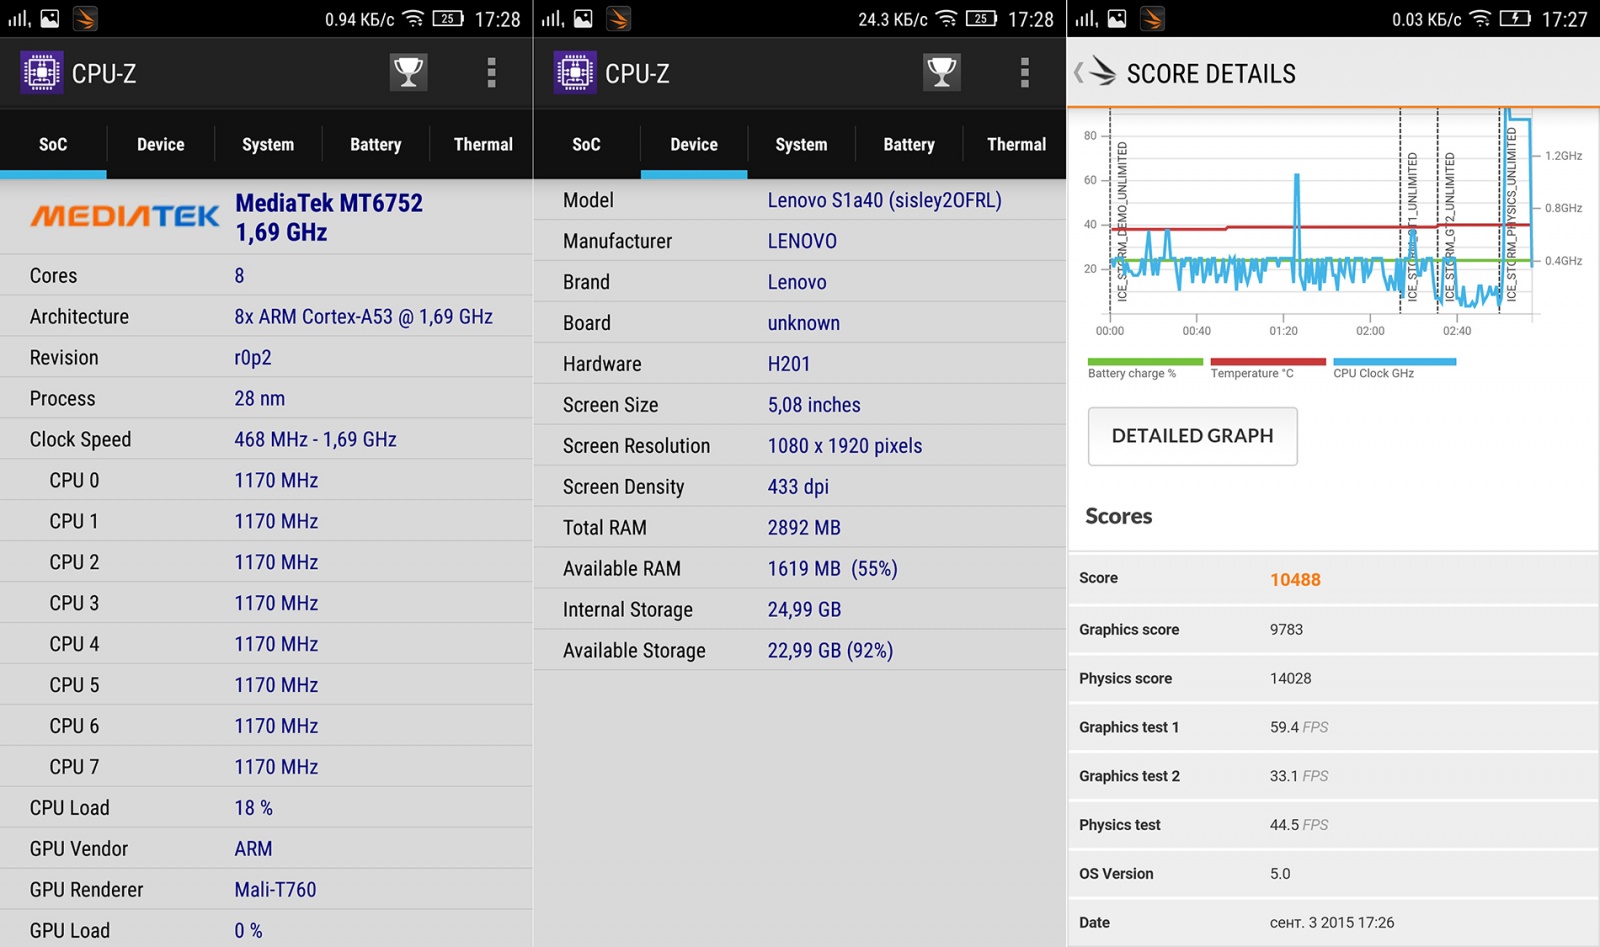Screen dimensions: 1600x947
Task: Tap the Graphics test 2 result 33.1 FPS
Action: point(1299,776)
